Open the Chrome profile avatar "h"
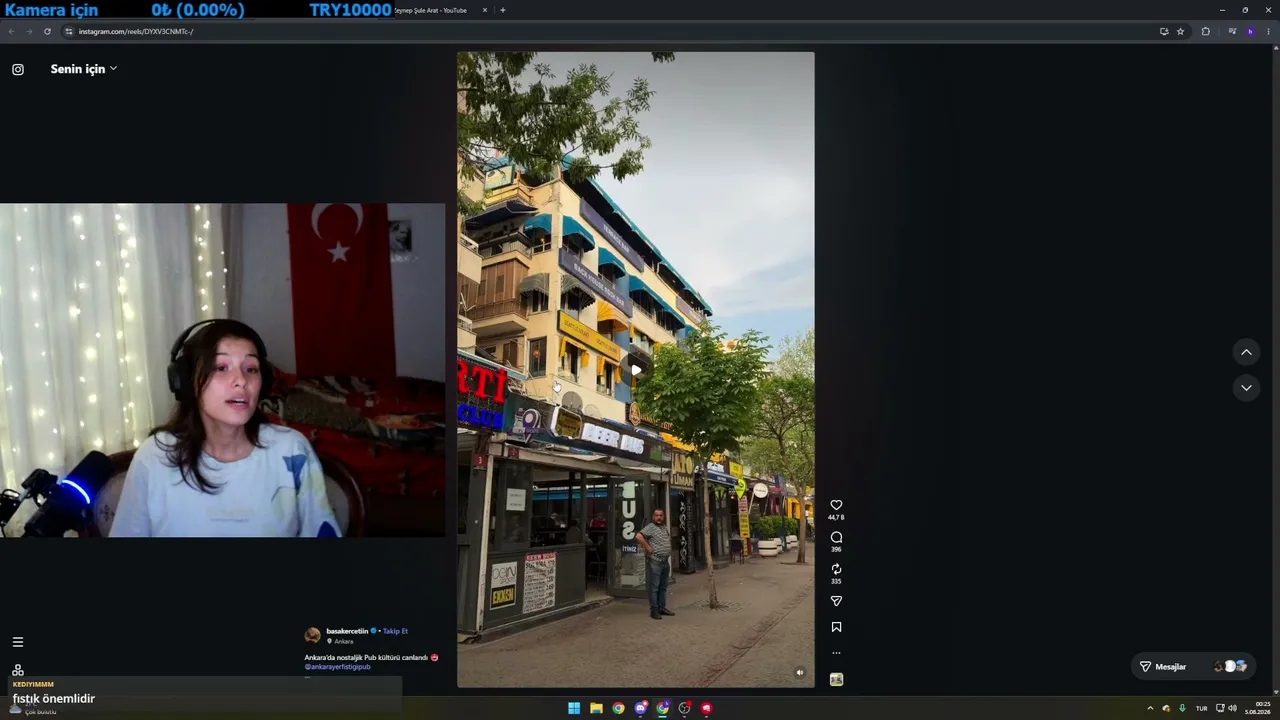1280x720 pixels. tap(1250, 31)
